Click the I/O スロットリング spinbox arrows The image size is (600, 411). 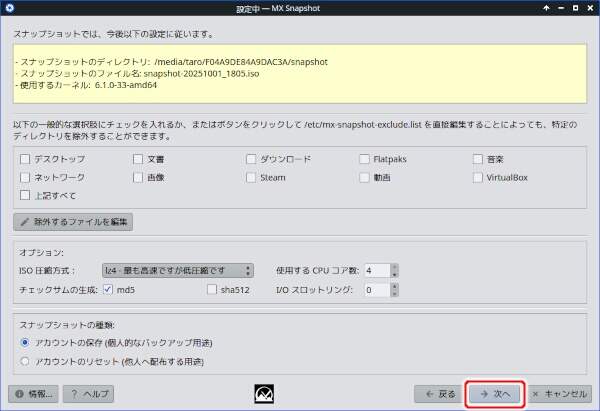click(395, 290)
